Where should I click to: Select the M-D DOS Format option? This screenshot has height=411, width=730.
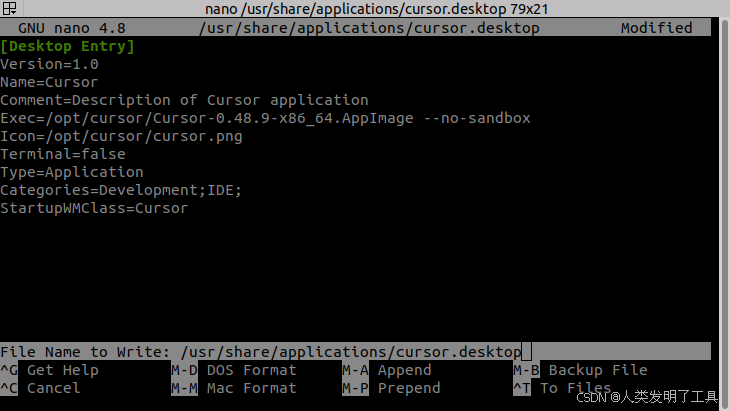point(234,370)
